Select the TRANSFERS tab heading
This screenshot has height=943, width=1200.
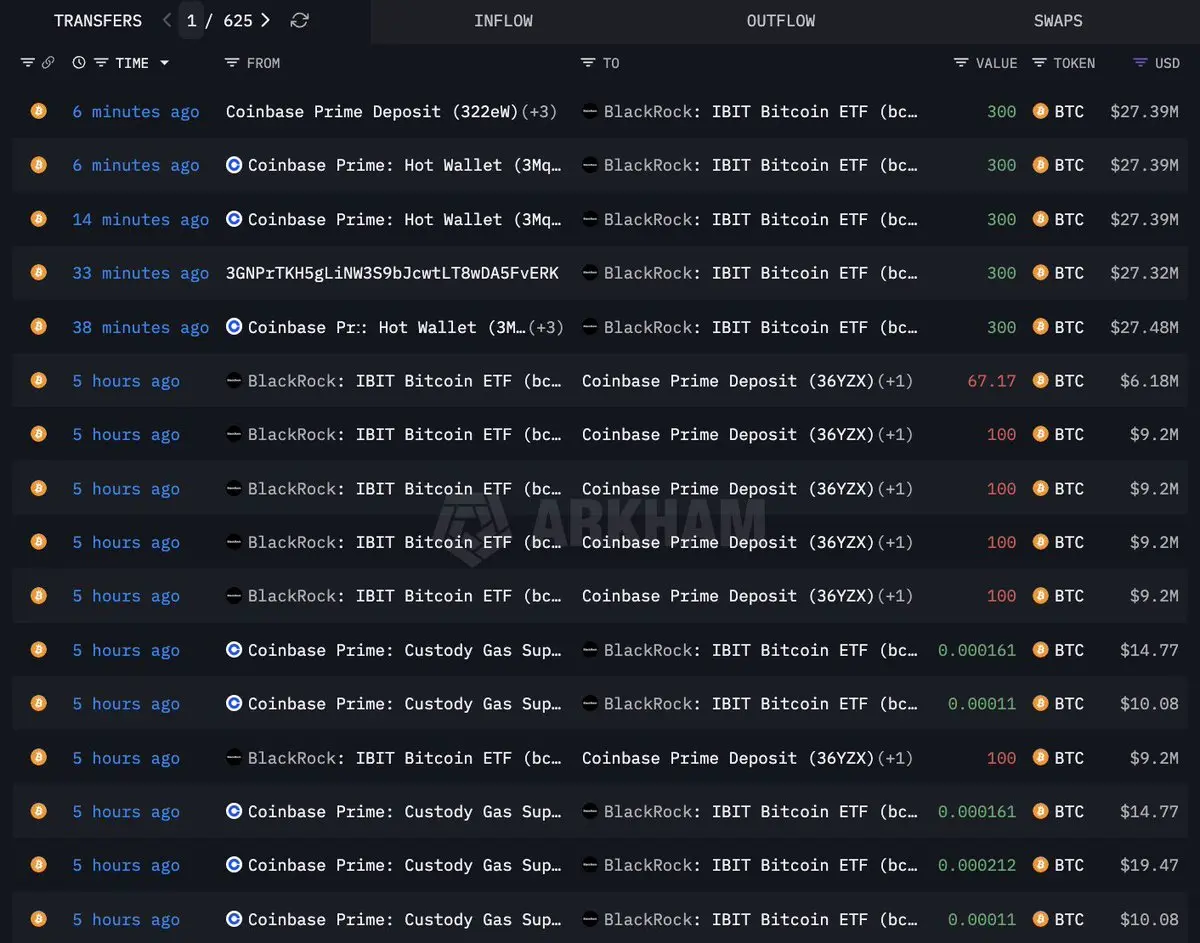tap(98, 20)
